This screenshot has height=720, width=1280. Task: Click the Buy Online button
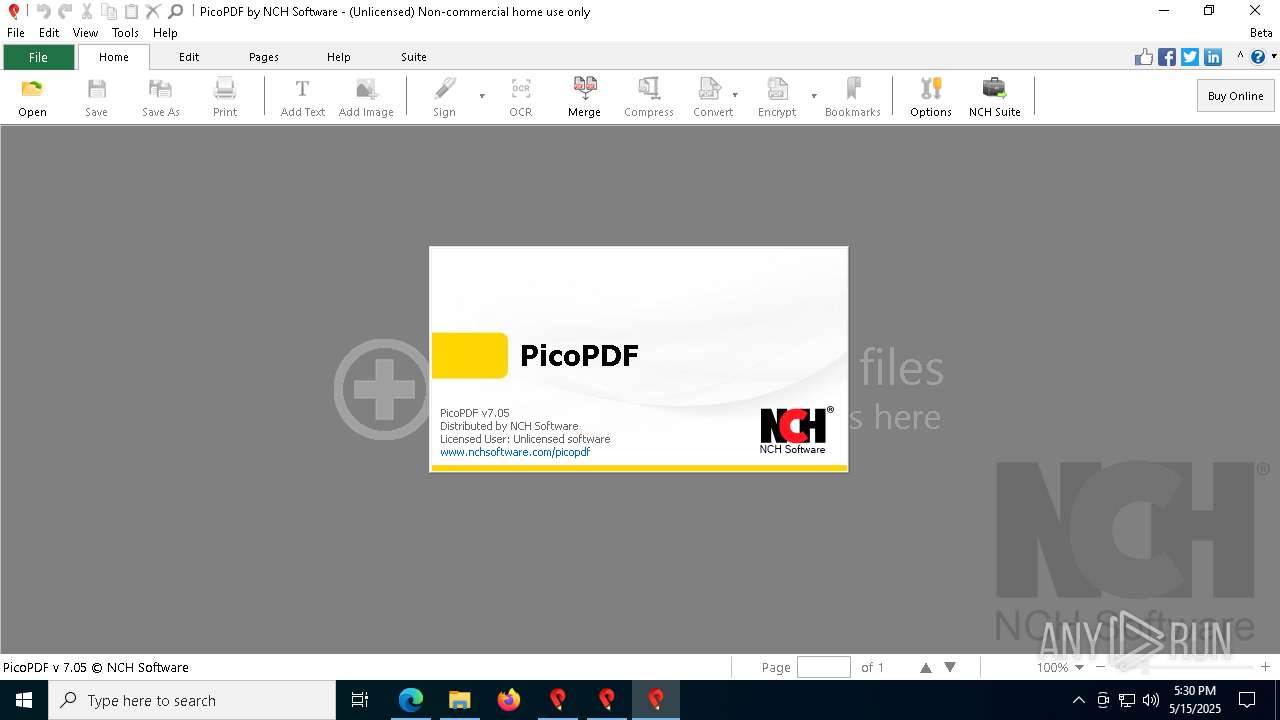[1235, 96]
